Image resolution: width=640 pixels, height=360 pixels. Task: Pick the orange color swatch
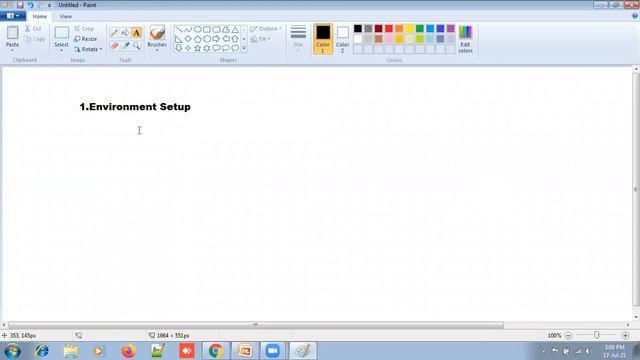tap(399, 28)
